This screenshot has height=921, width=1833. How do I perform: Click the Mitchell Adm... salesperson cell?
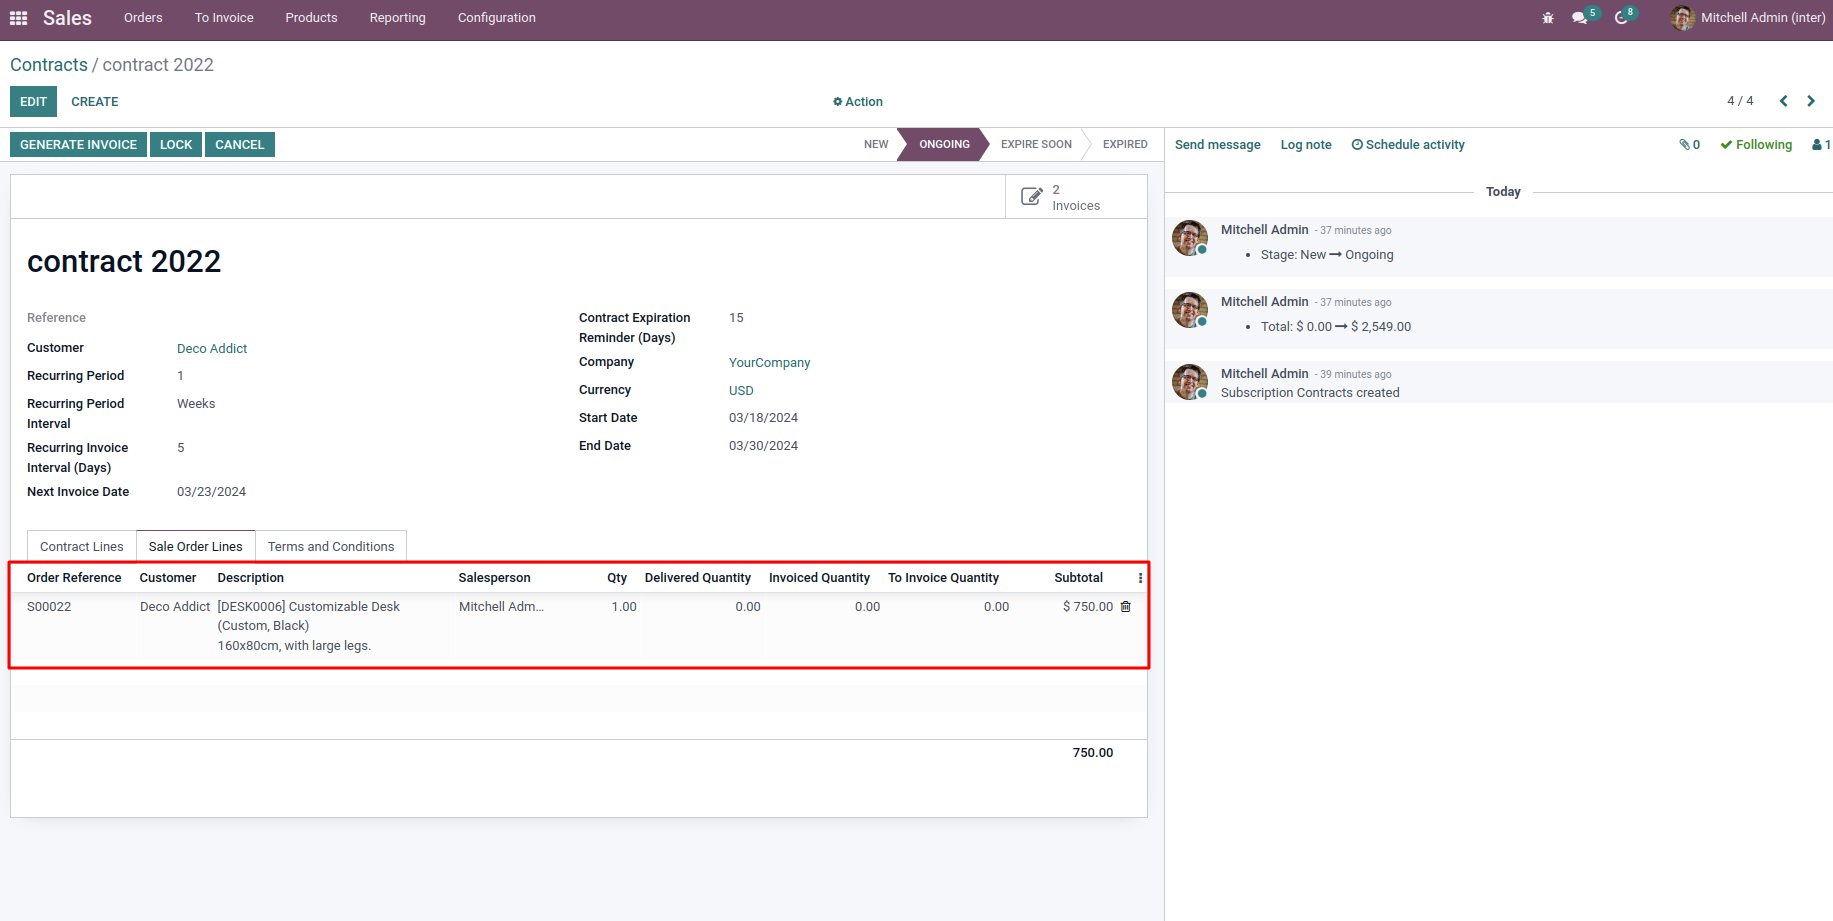click(x=501, y=607)
